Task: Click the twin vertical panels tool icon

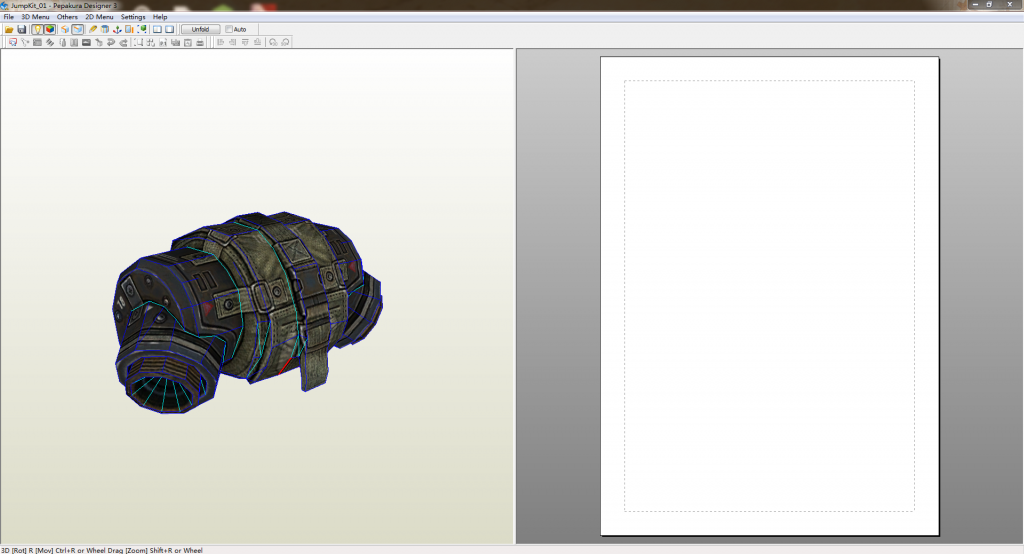Action: 74,42
